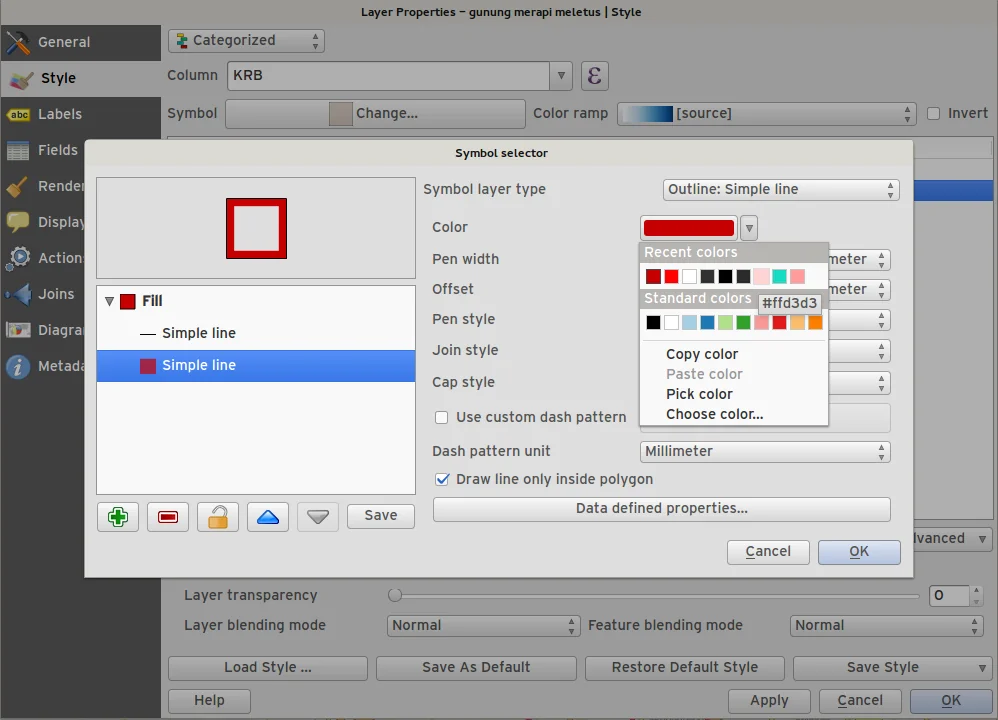The height and width of the screenshot is (720, 998).
Task: Open the Symbol layer type dropdown
Action: (781, 189)
